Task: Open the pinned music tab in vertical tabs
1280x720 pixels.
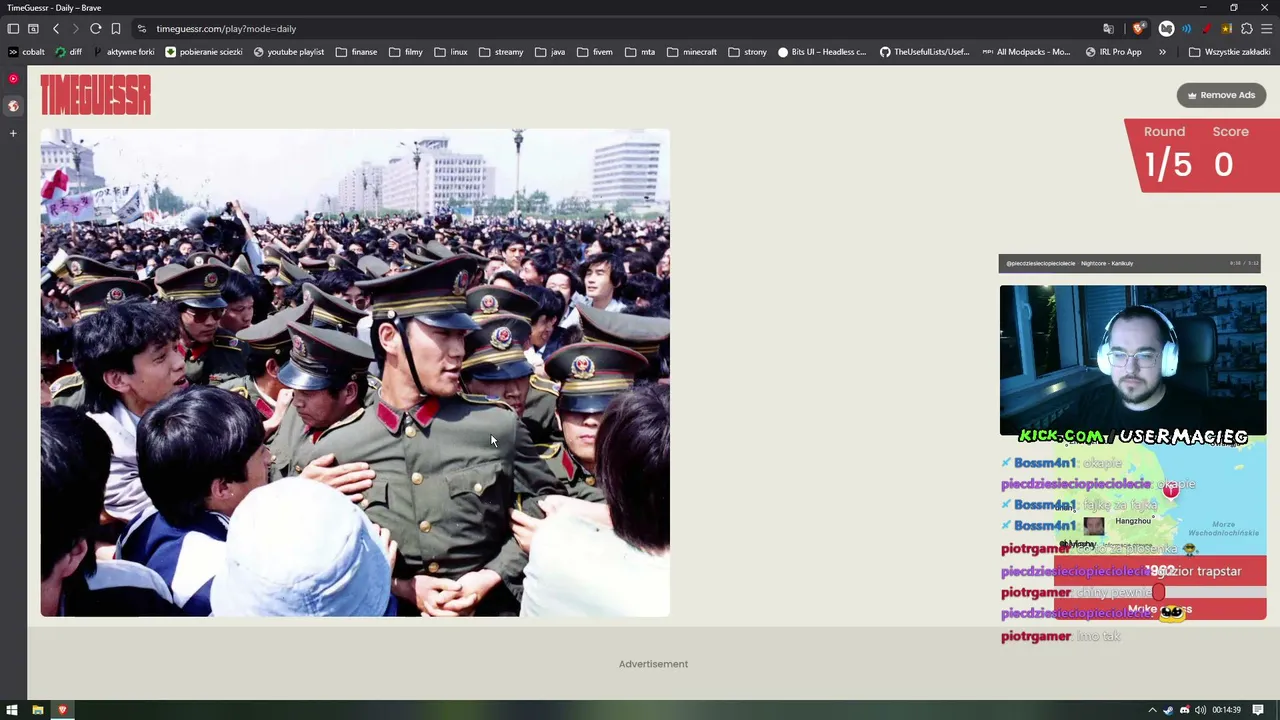Action: click(13, 79)
